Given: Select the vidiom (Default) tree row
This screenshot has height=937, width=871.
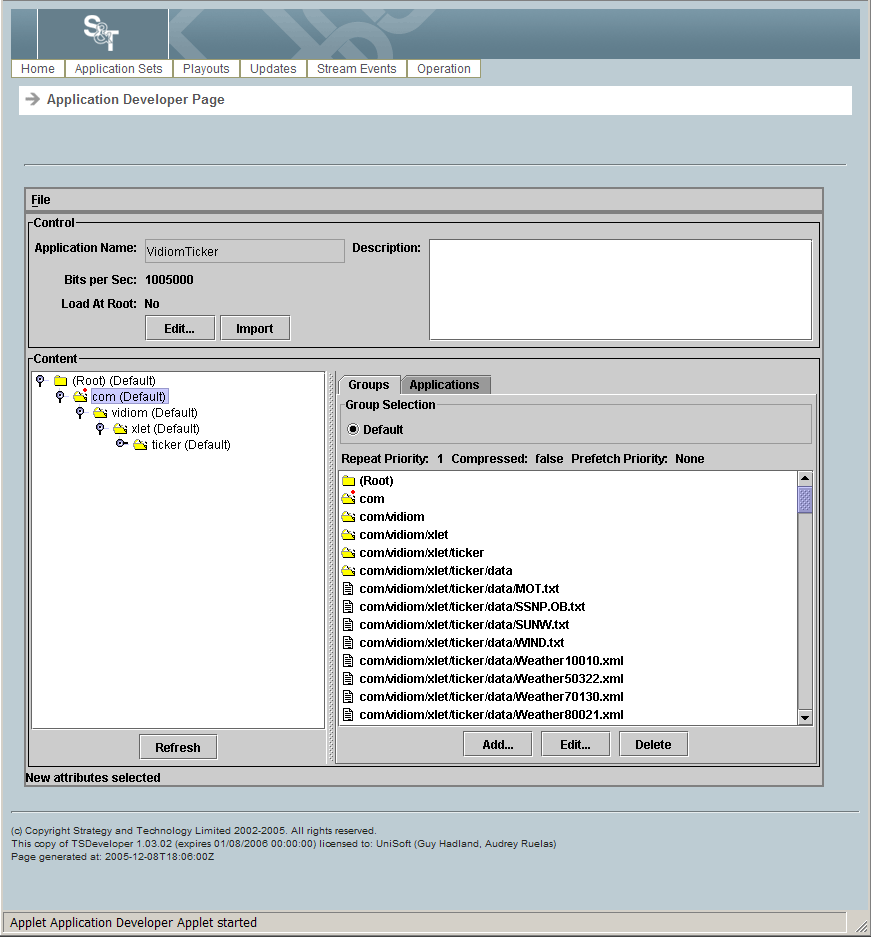Looking at the screenshot, I should pyautogui.click(x=154, y=413).
